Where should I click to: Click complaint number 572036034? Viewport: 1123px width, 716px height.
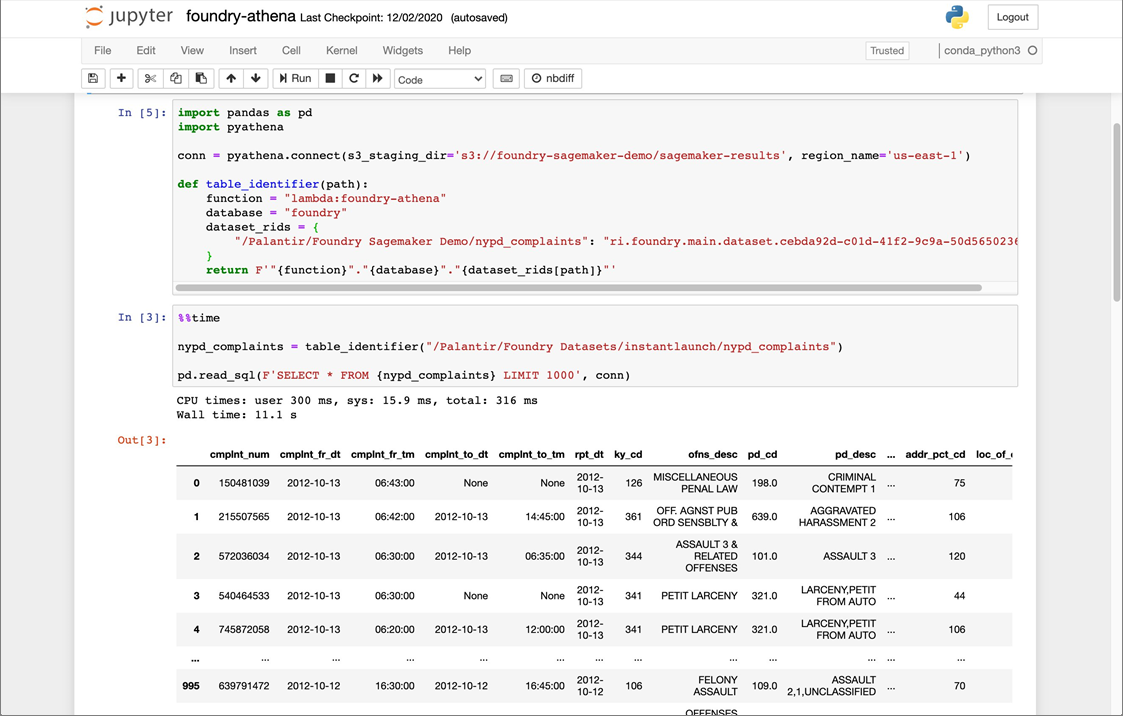(x=244, y=556)
